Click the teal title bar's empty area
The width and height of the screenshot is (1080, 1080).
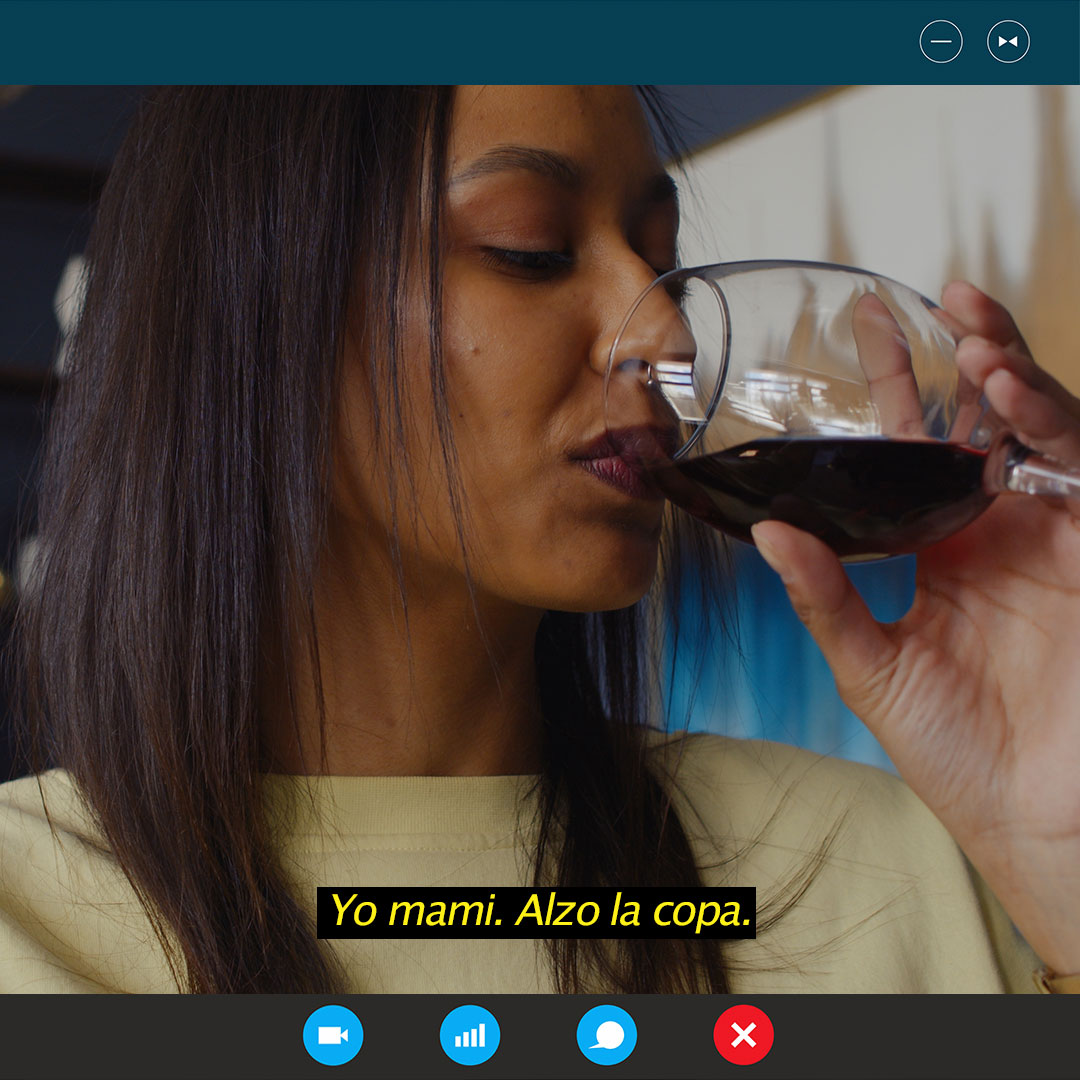pos(450,42)
